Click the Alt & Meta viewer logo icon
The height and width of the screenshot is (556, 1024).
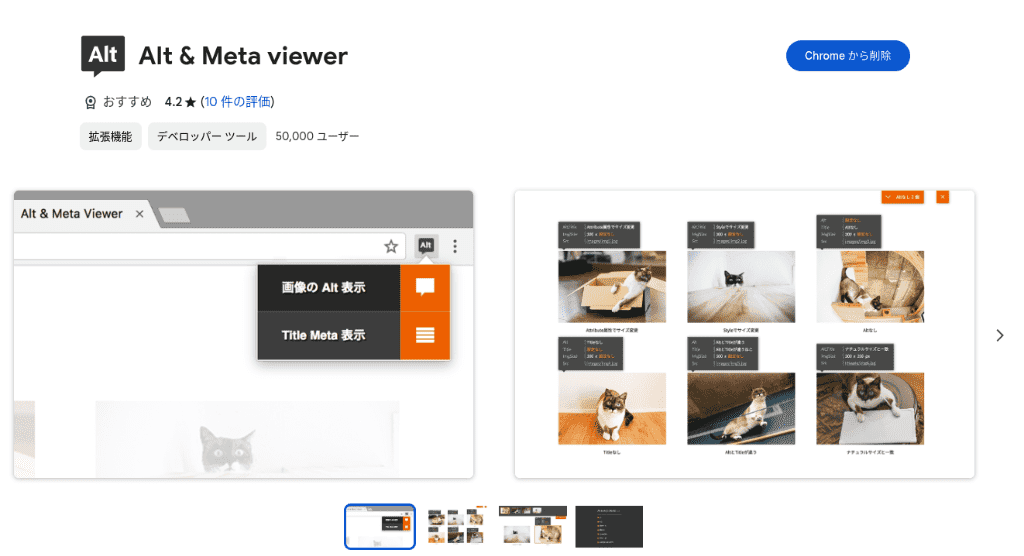pyautogui.click(x=103, y=56)
